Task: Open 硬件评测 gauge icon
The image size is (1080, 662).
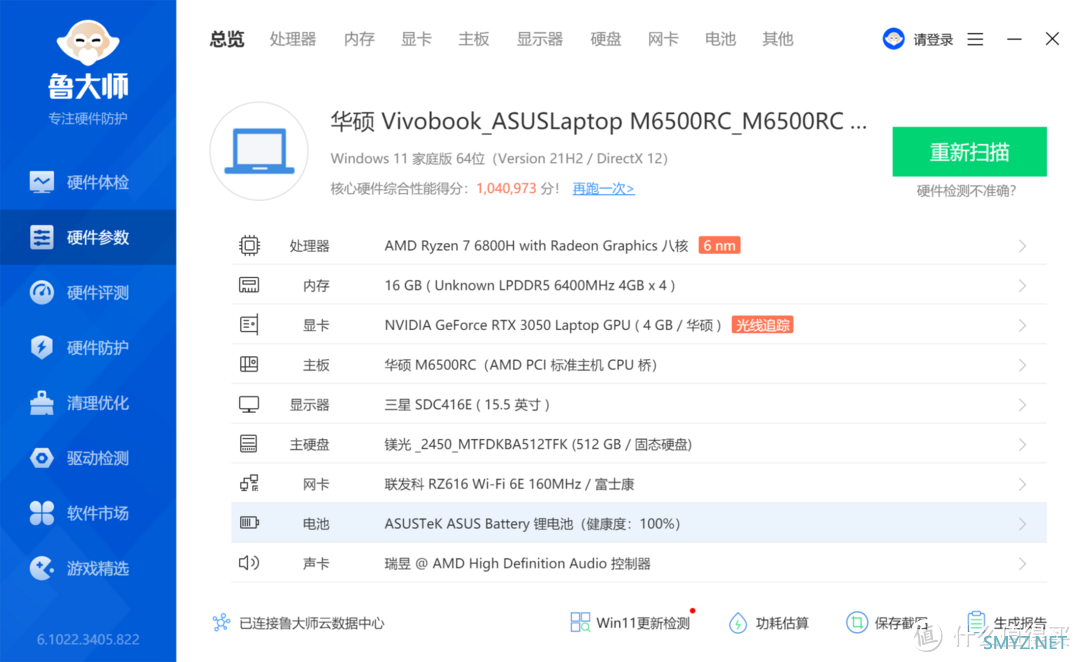Action: pyautogui.click(x=41, y=292)
